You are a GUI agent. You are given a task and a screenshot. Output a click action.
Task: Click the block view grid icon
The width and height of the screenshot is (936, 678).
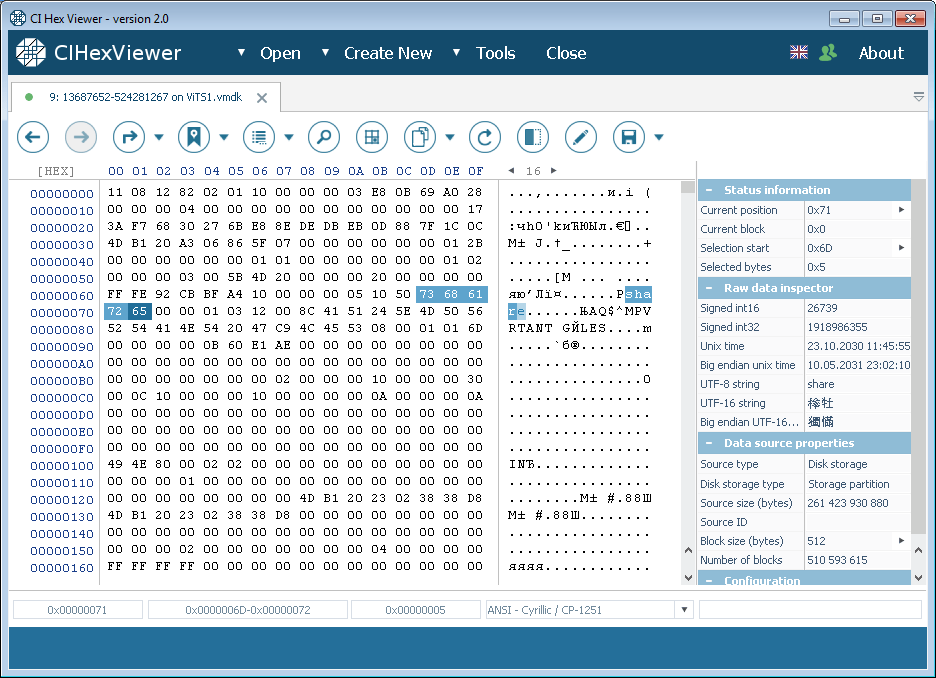point(371,137)
